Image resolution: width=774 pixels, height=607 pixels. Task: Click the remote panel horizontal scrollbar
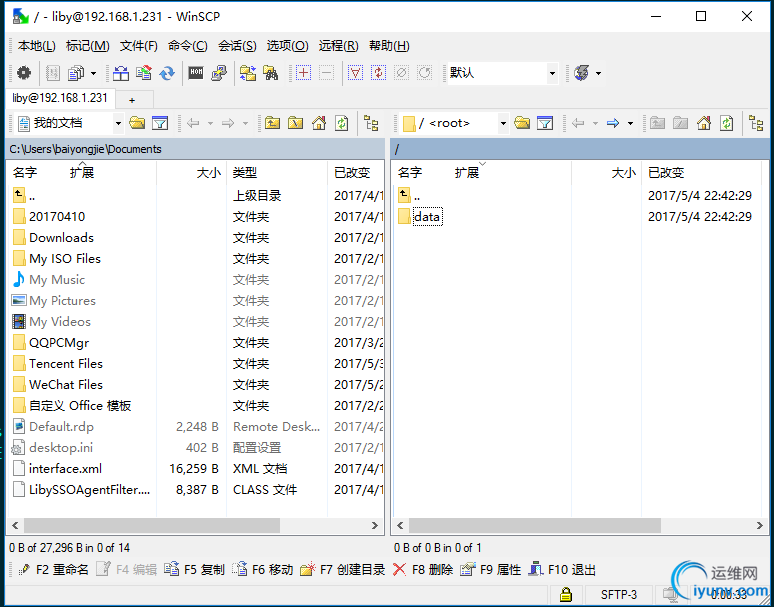point(535,526)
